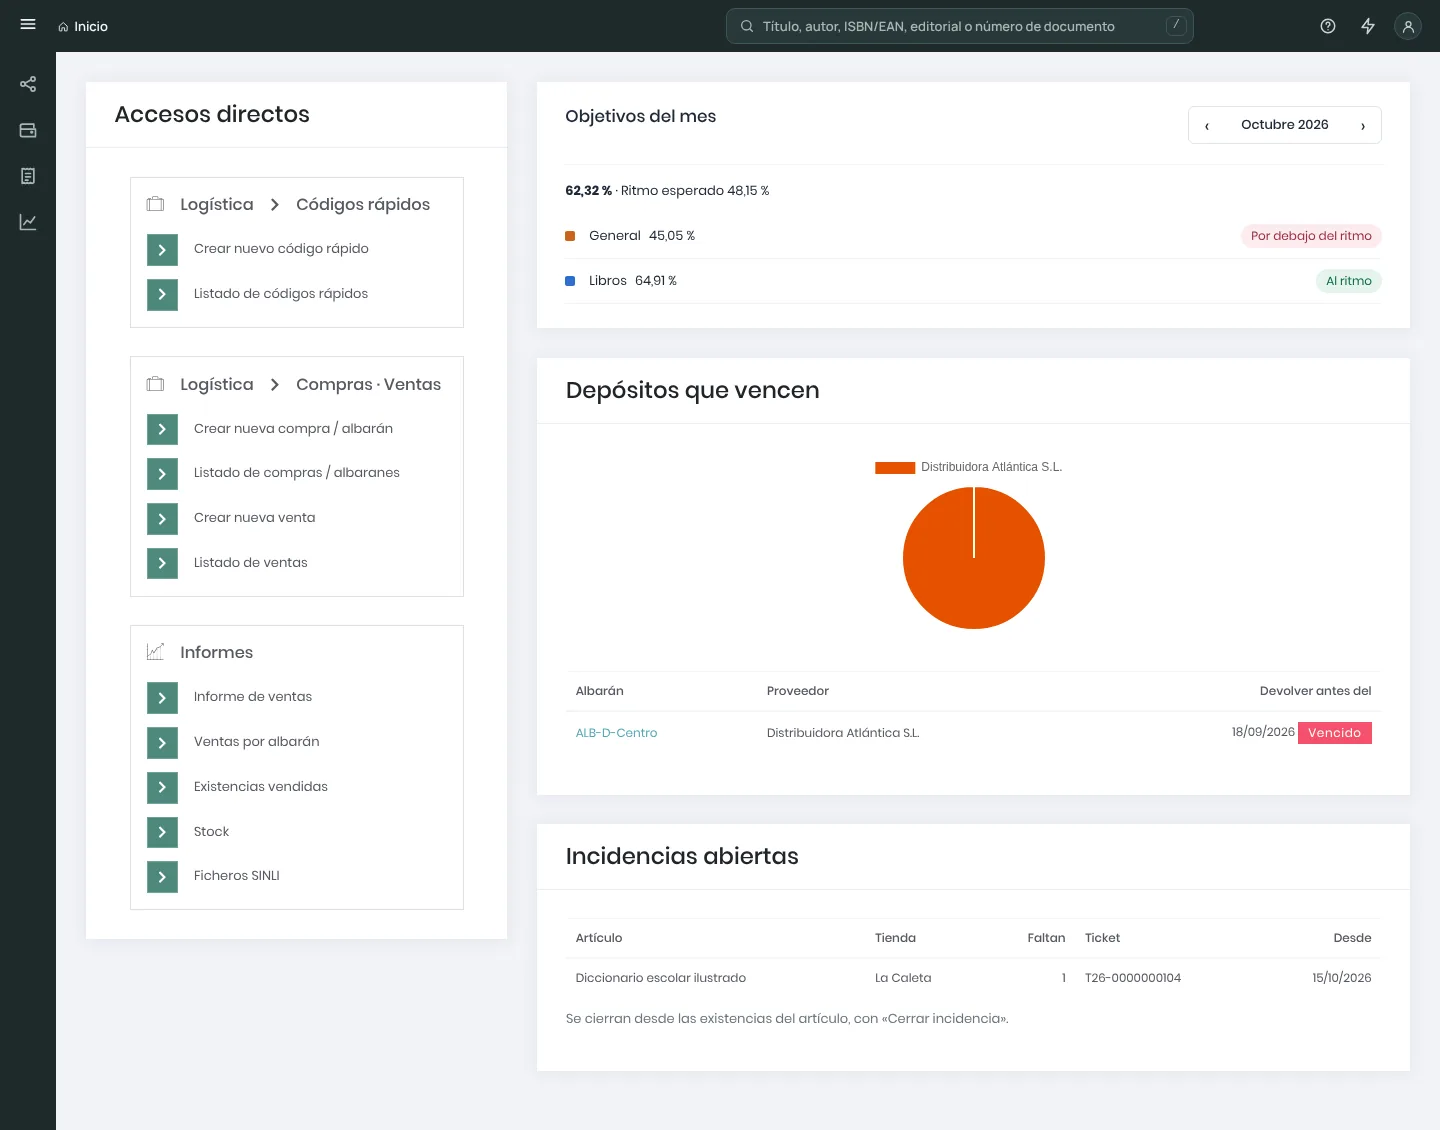This screenshot has height=1130, width=1440.
Task: Click the arrow next to Crear nuevo código rápido
Action: (162, 249)
